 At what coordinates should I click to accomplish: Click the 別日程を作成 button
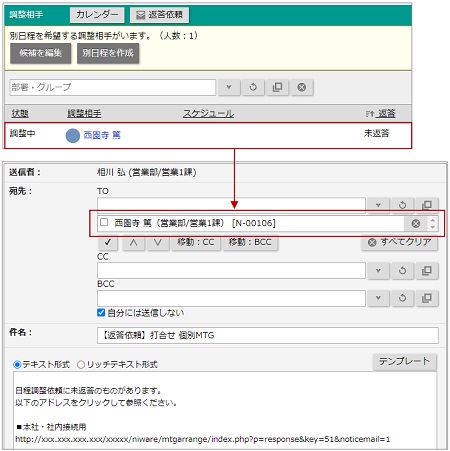pyautogui.click(x=108, y=53)
